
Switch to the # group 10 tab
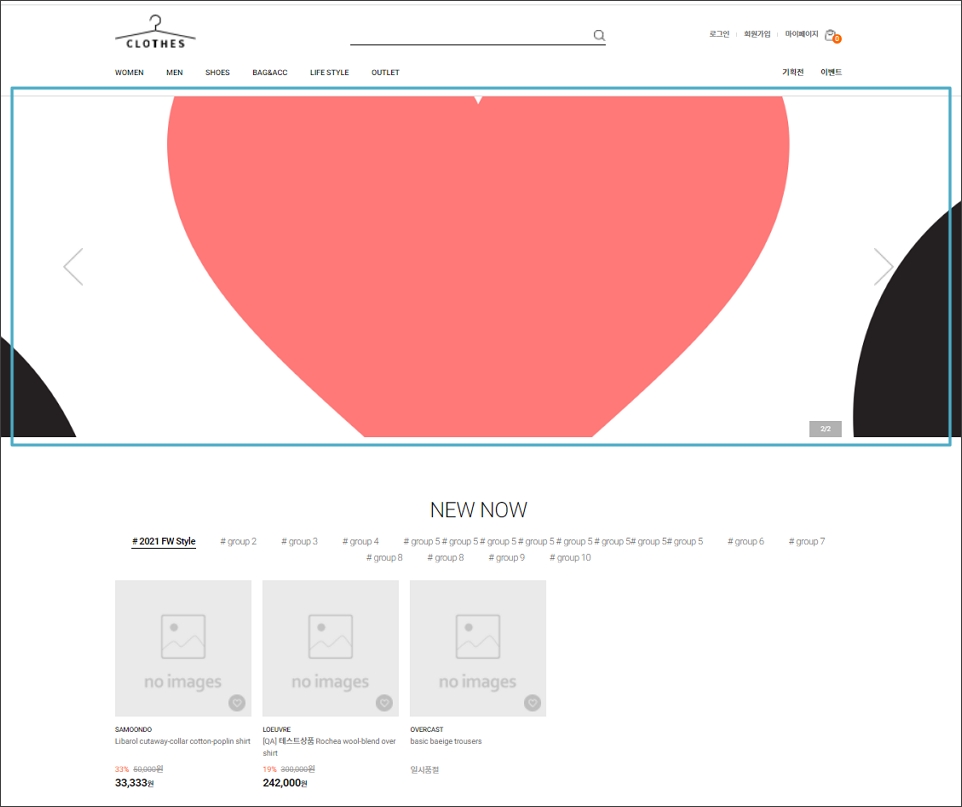(570, 558)
